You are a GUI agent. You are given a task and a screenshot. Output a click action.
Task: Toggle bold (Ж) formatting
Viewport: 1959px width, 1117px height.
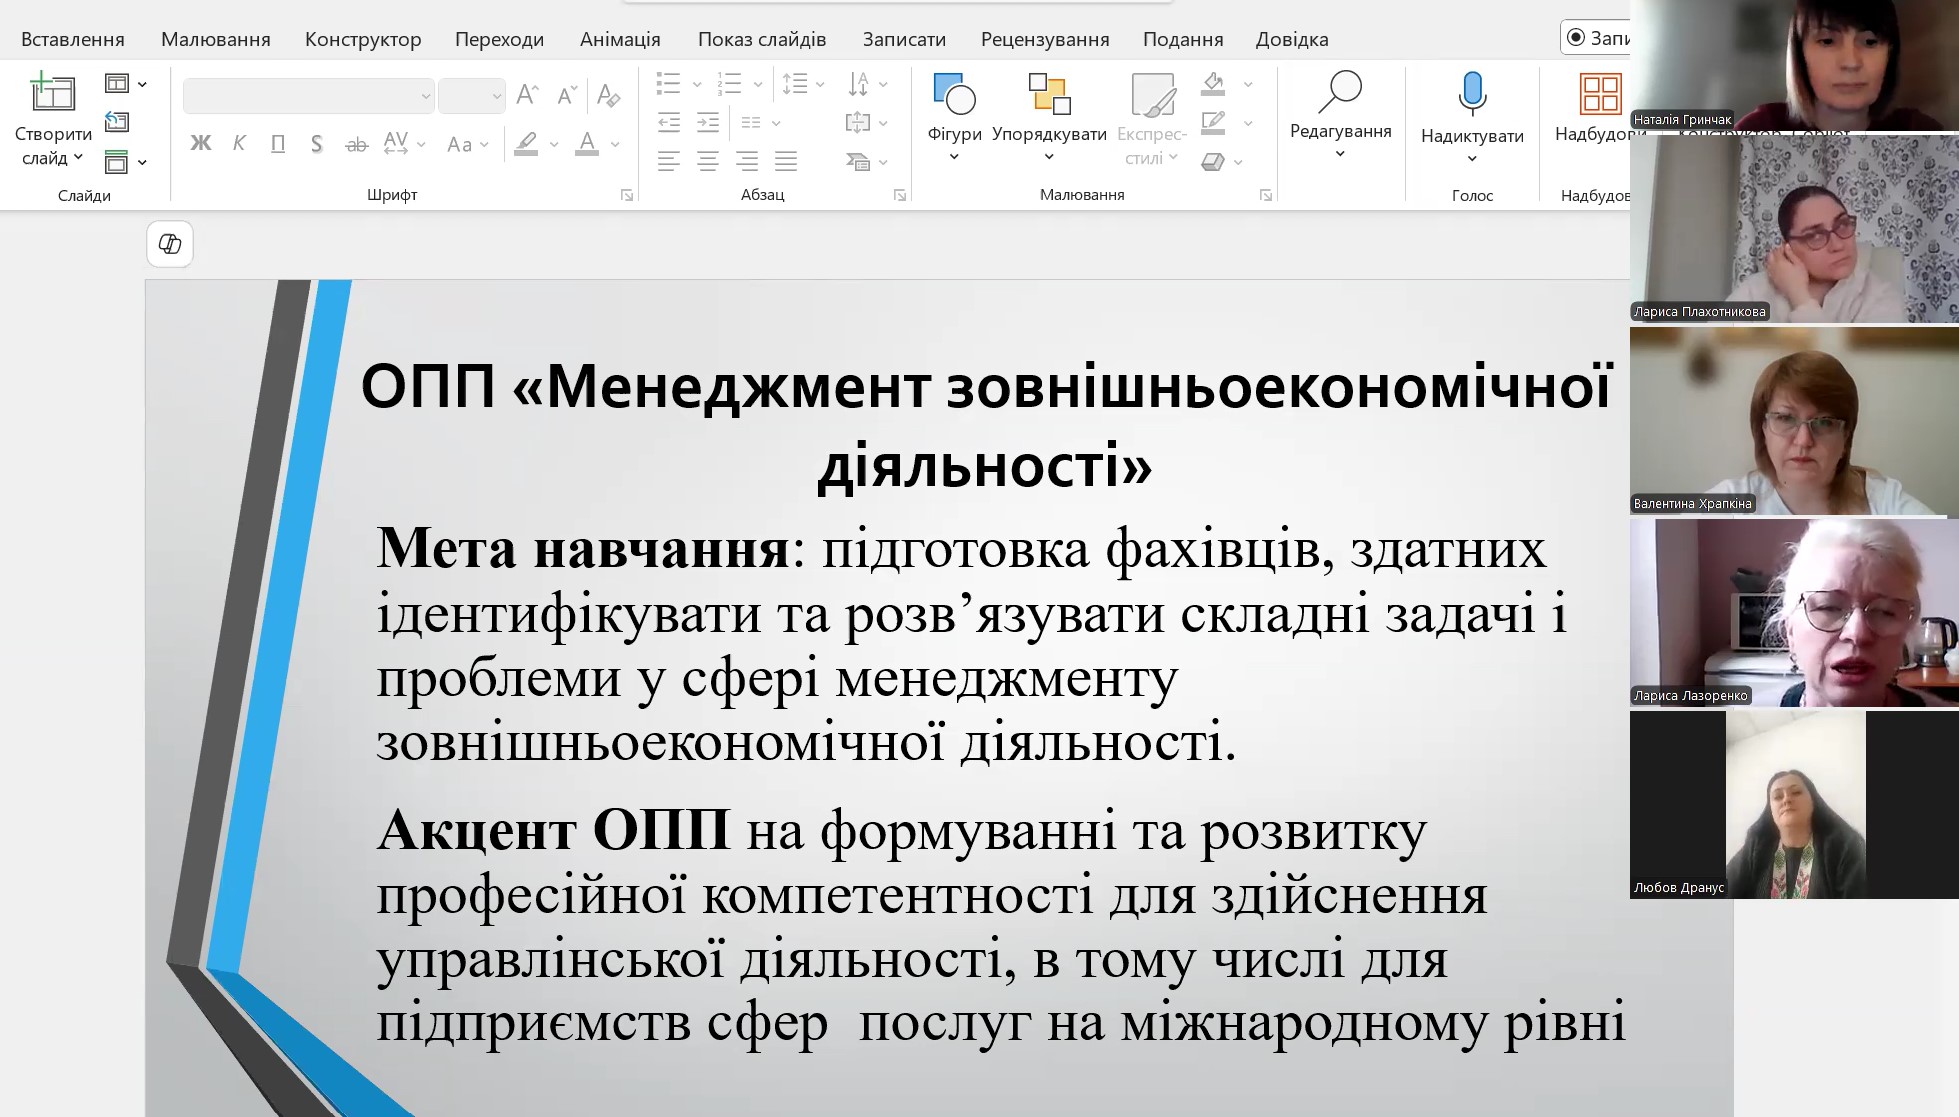pos(200,144)
